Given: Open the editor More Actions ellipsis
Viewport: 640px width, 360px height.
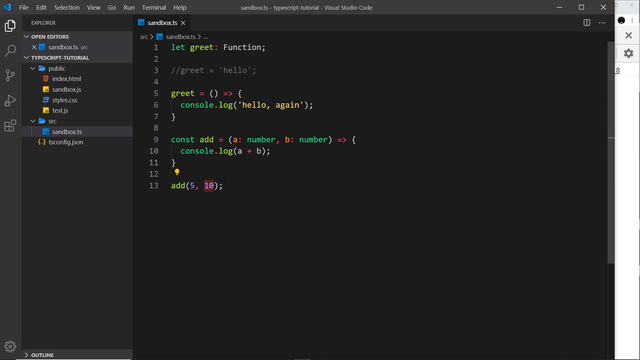Looking at the screenshot, I should pyautogui.click(x=602, y=23).
